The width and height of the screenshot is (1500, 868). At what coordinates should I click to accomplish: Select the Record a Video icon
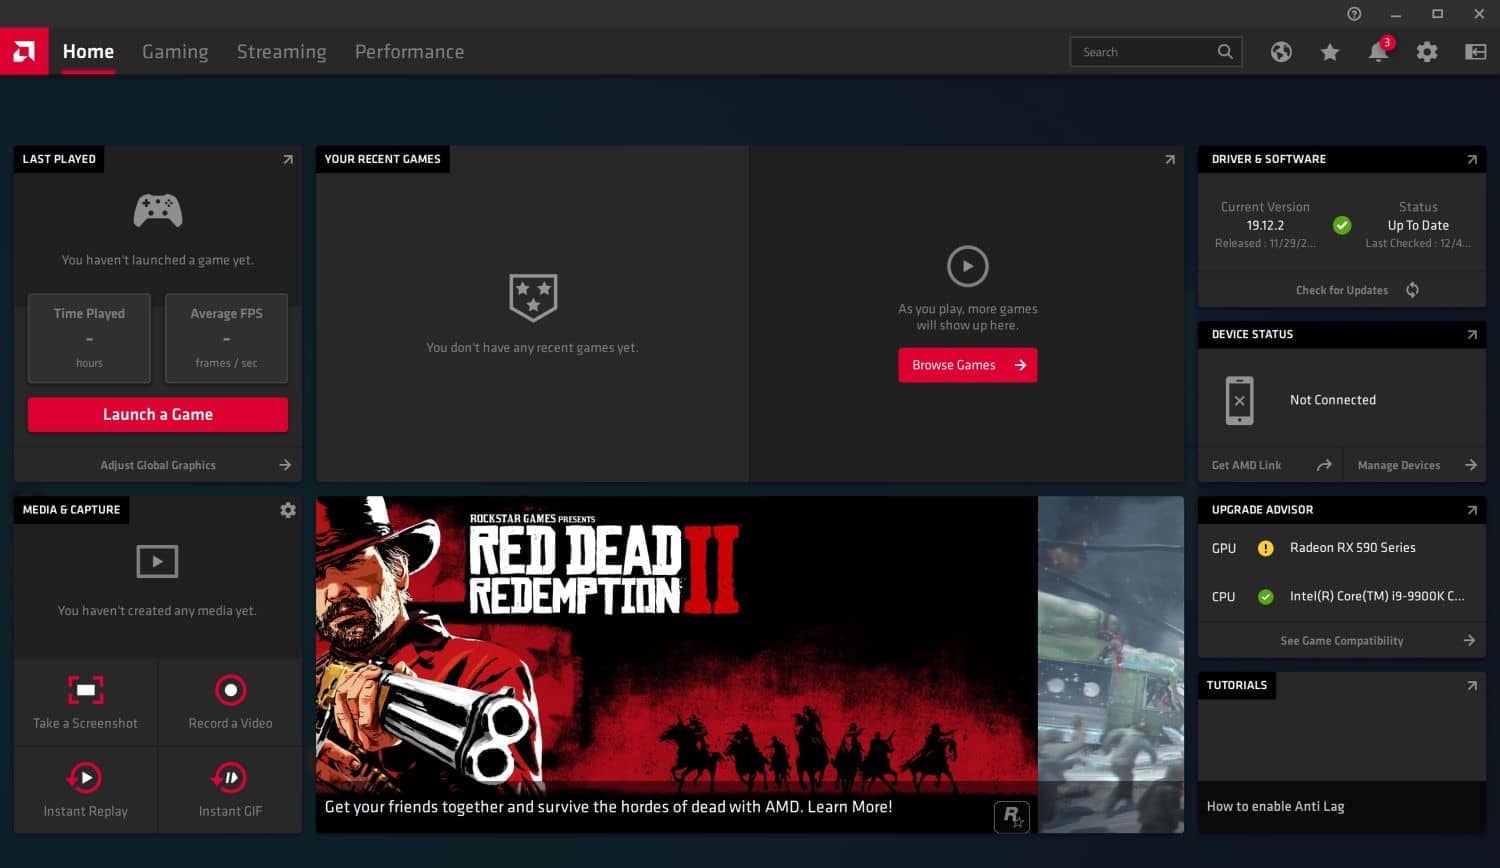[x=230, y=689]
